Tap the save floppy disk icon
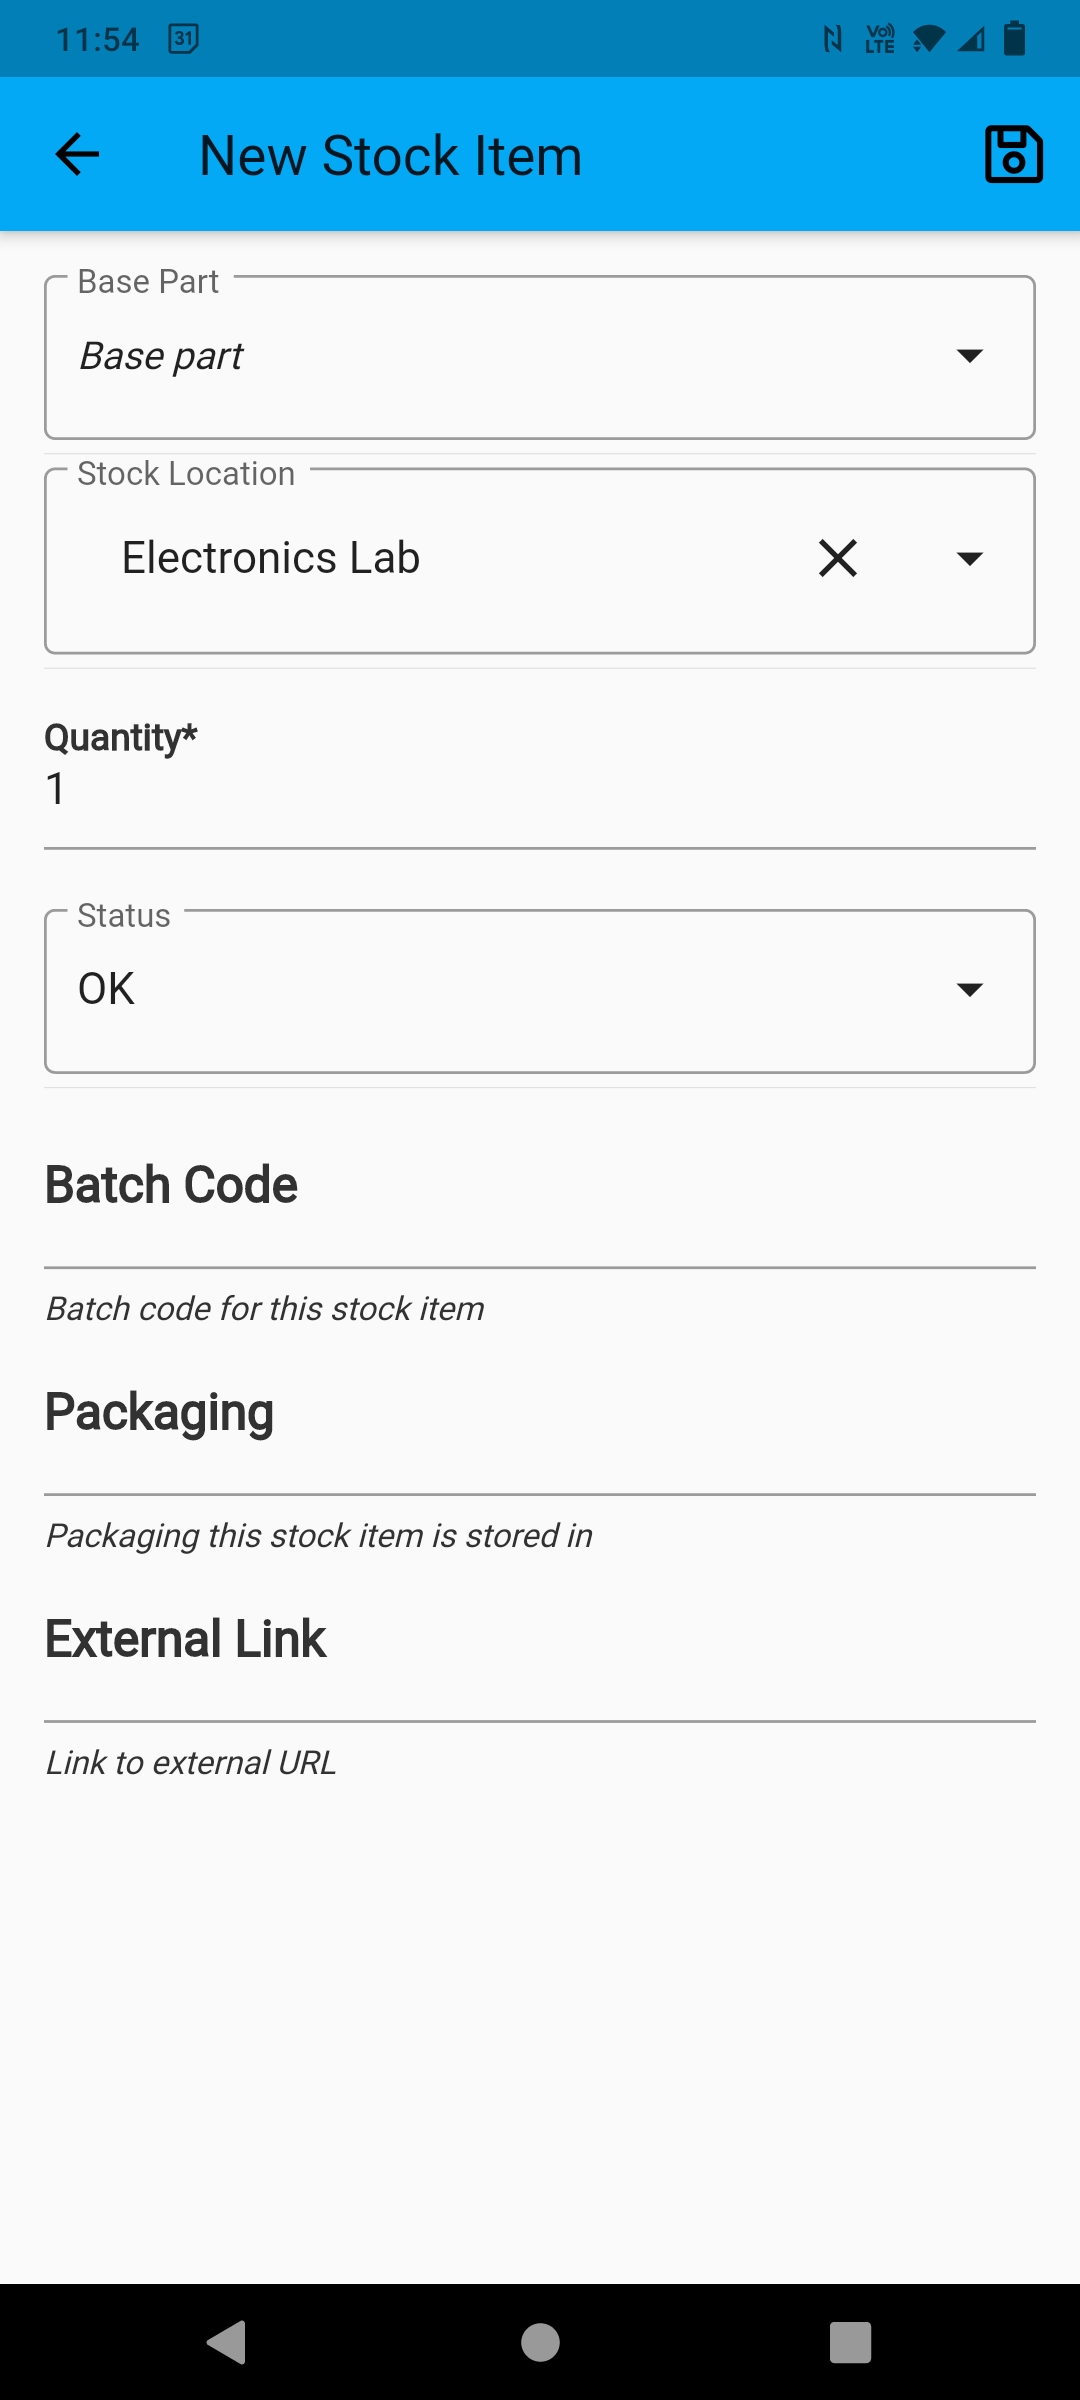The width and height of the screenshot is (1080, 2400). point(1013,155)
